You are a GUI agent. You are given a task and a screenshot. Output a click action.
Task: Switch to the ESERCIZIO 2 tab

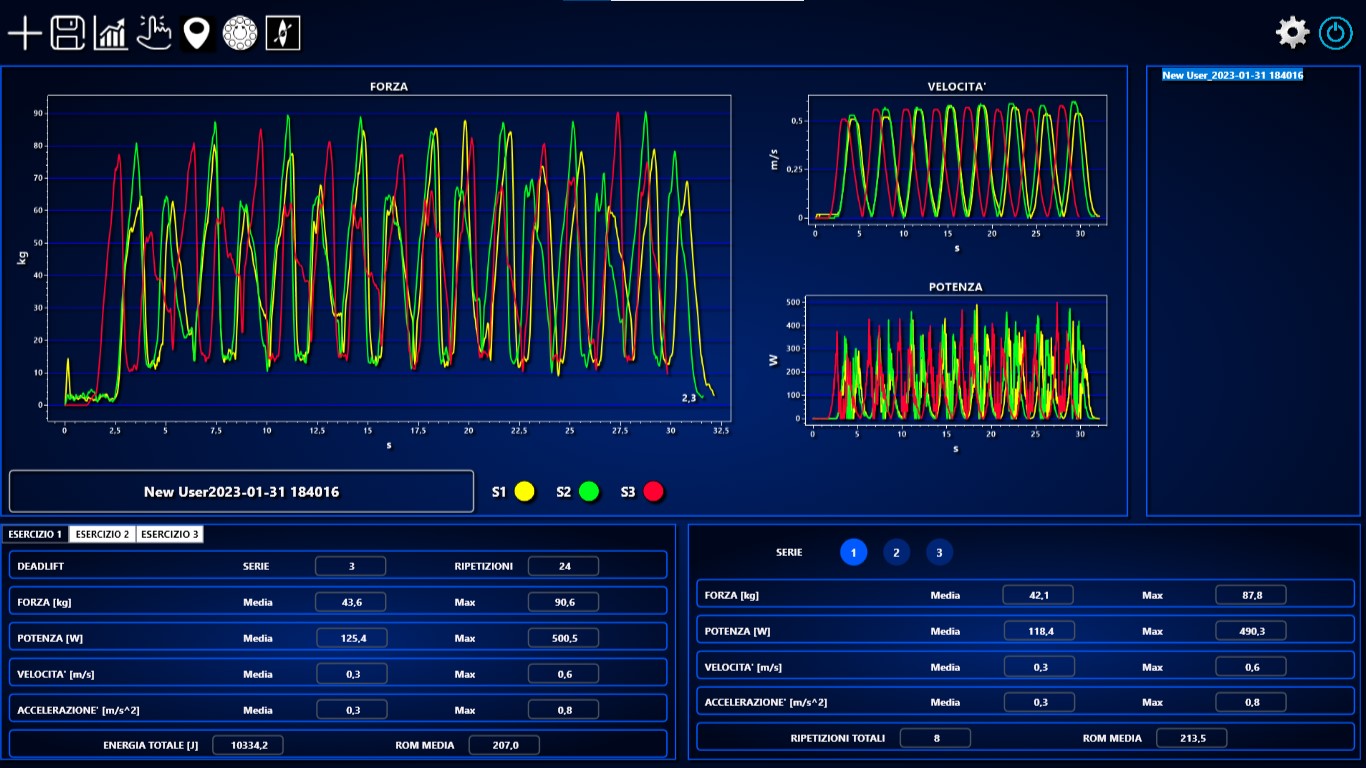[x=102, y=534]
